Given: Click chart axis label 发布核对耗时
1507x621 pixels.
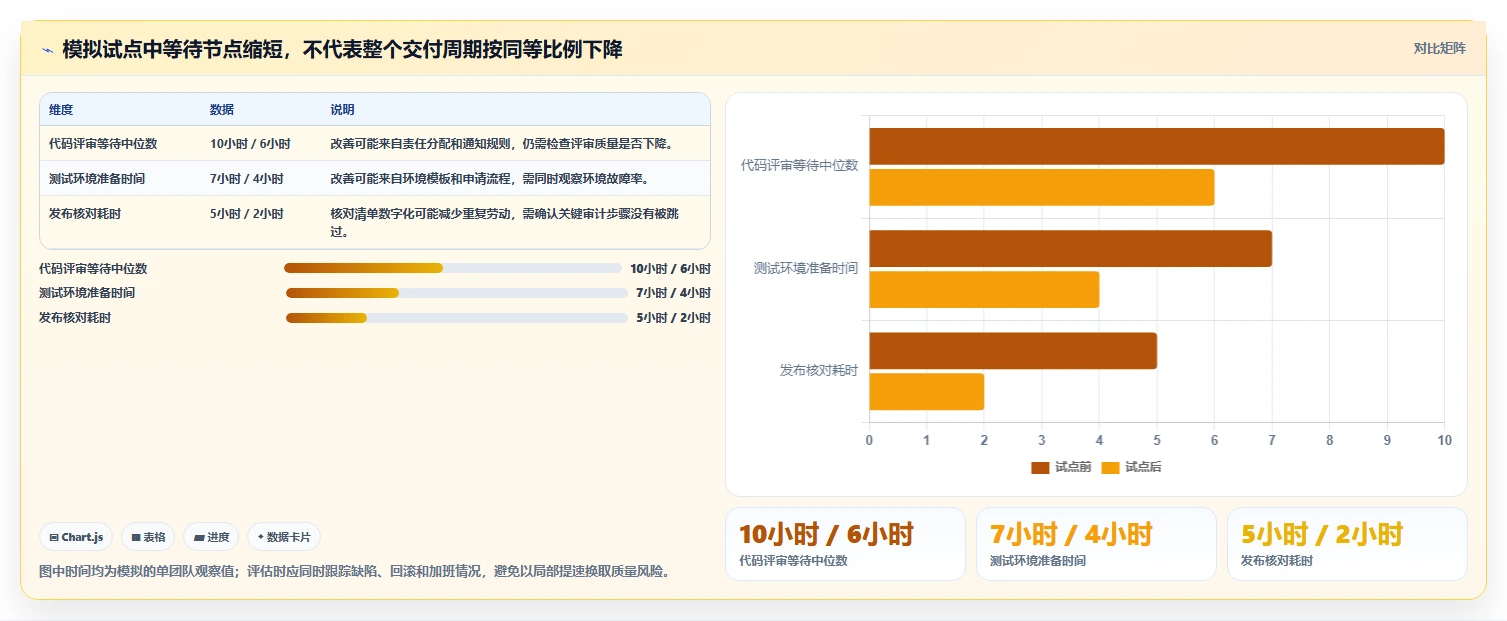Looking at the screenshot, I should point(819,370).
